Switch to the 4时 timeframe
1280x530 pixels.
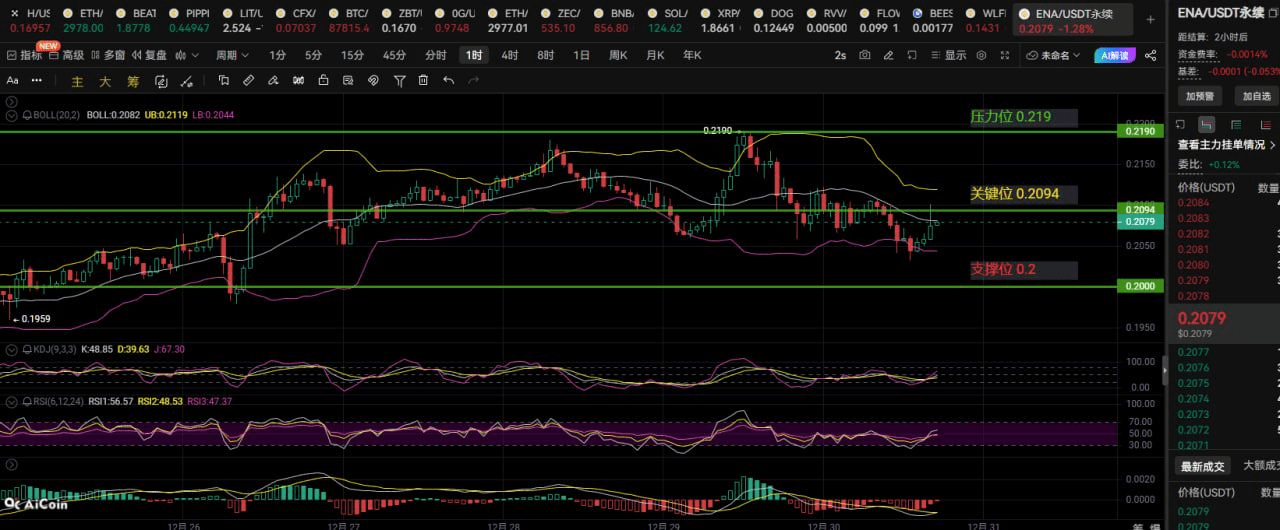[510, 56]
